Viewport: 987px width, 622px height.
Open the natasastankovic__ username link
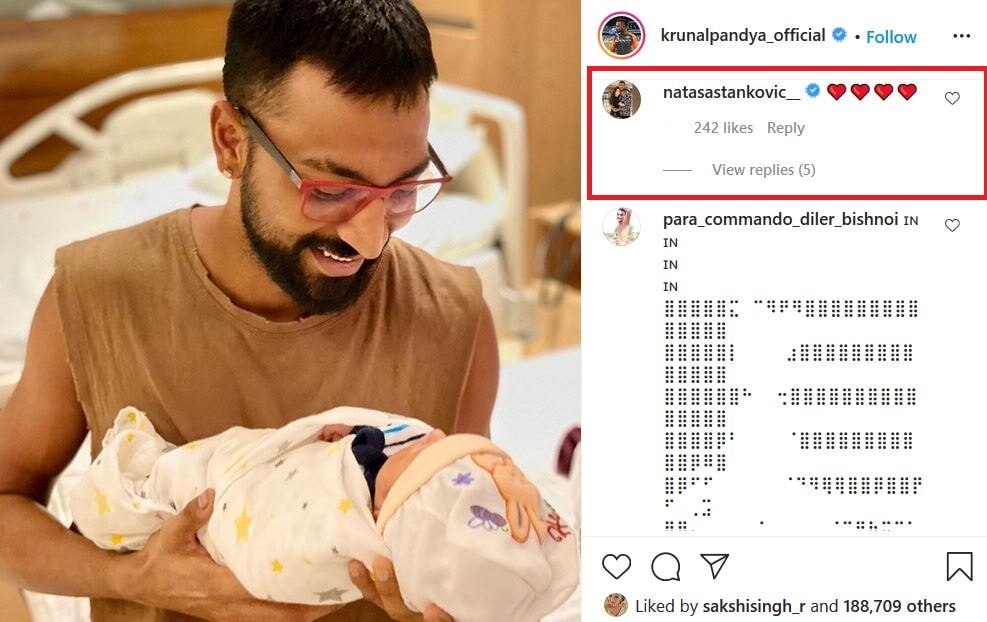click(x=731, y=93)
